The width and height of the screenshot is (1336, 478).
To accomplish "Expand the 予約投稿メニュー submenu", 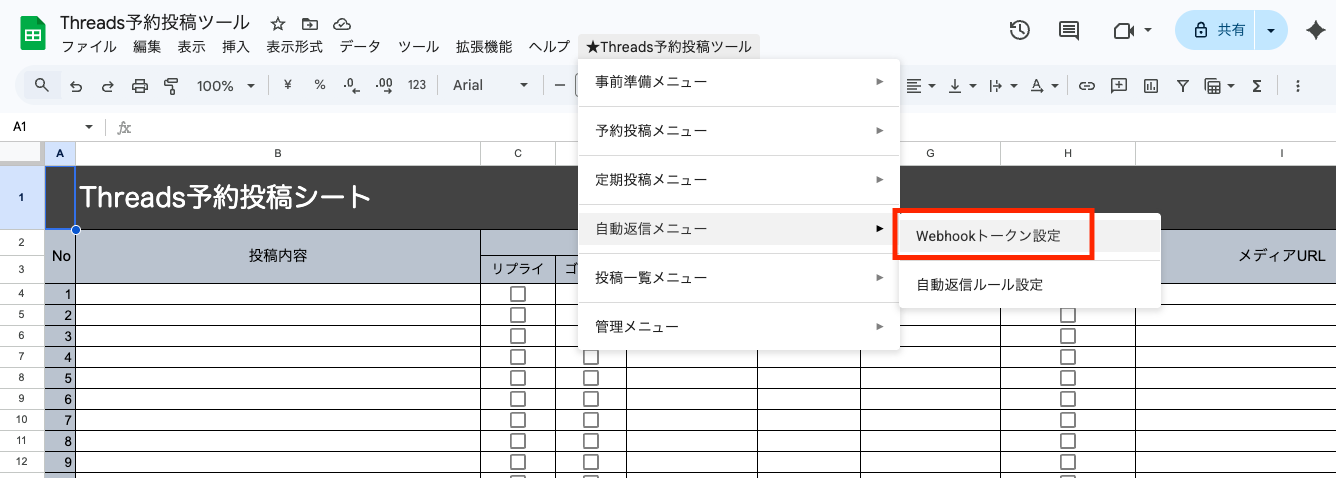I will point(739,130).
